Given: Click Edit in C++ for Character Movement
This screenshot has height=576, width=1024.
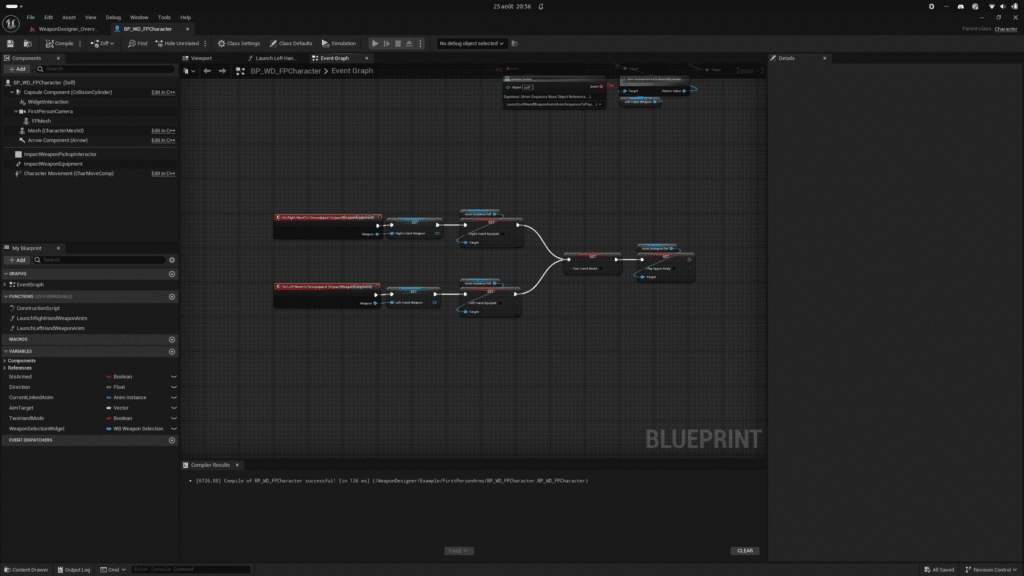Looking at the screenshot, I should 163,174.
